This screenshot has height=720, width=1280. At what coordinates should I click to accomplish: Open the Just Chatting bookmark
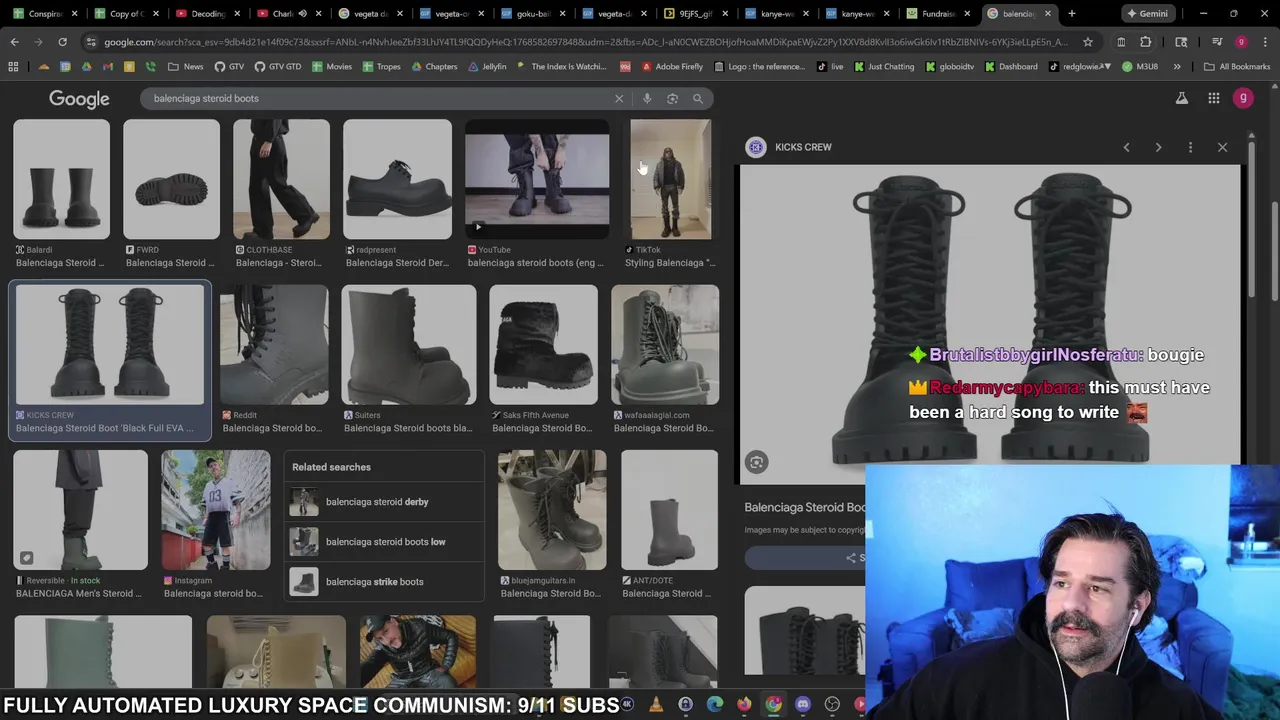point(884,67)
